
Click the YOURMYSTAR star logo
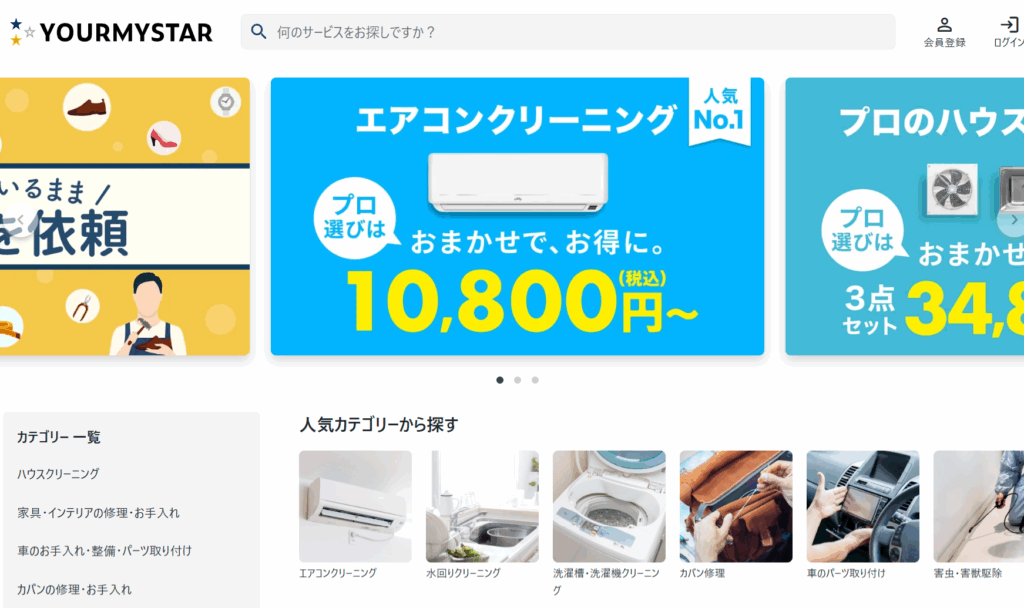pyautogui.click(x=111, y=32)
